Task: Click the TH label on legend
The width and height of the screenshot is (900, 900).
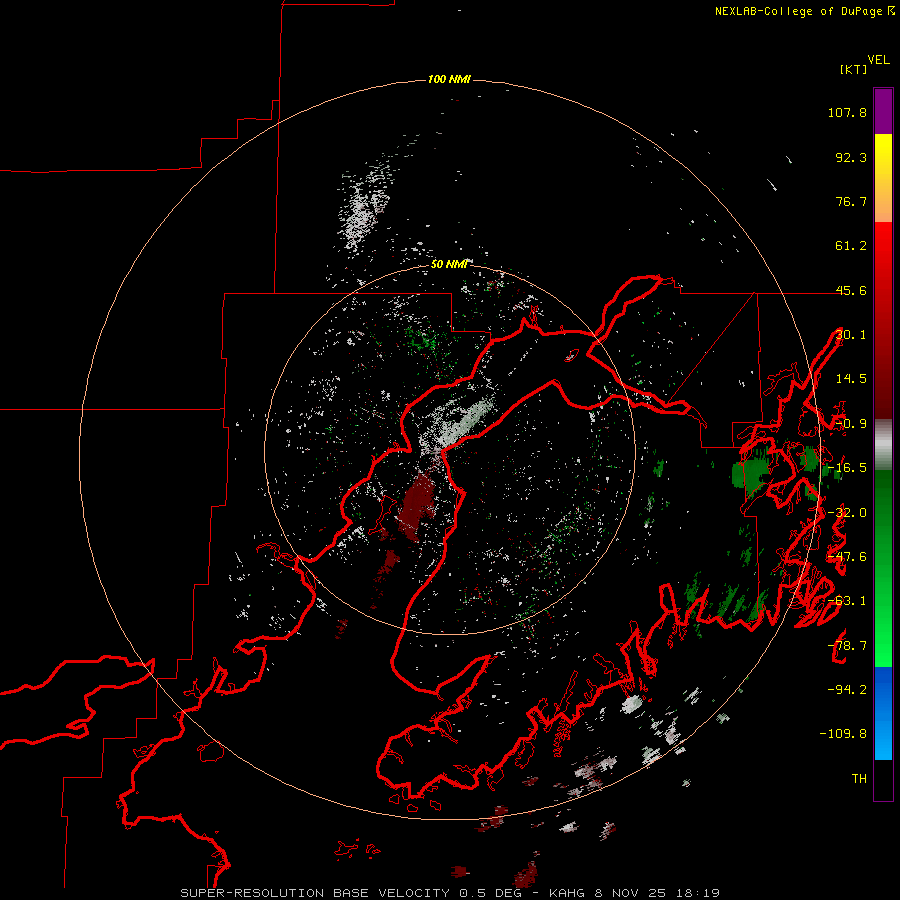Action: tap(859, 779)
